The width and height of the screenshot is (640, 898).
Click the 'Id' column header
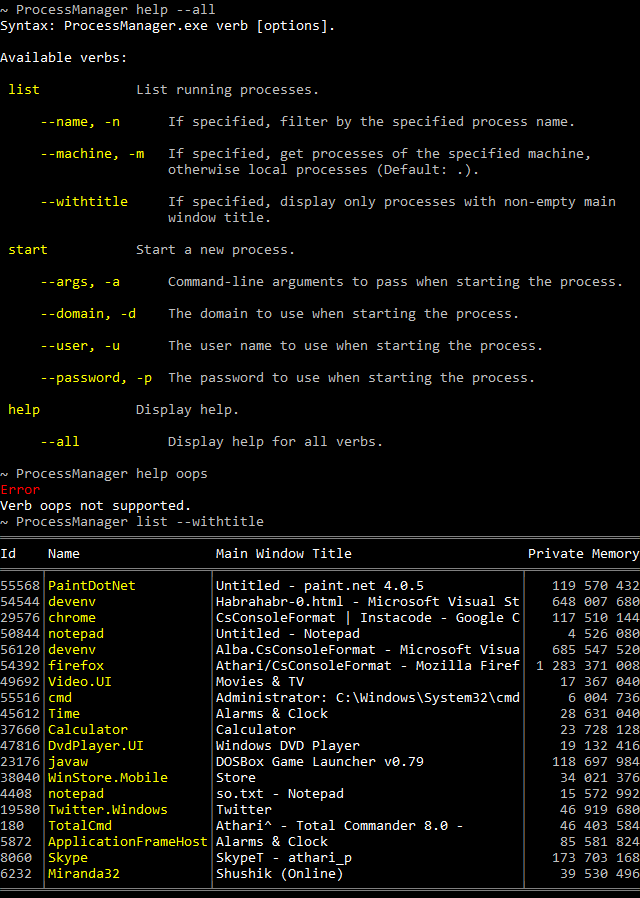coord(8,554)
